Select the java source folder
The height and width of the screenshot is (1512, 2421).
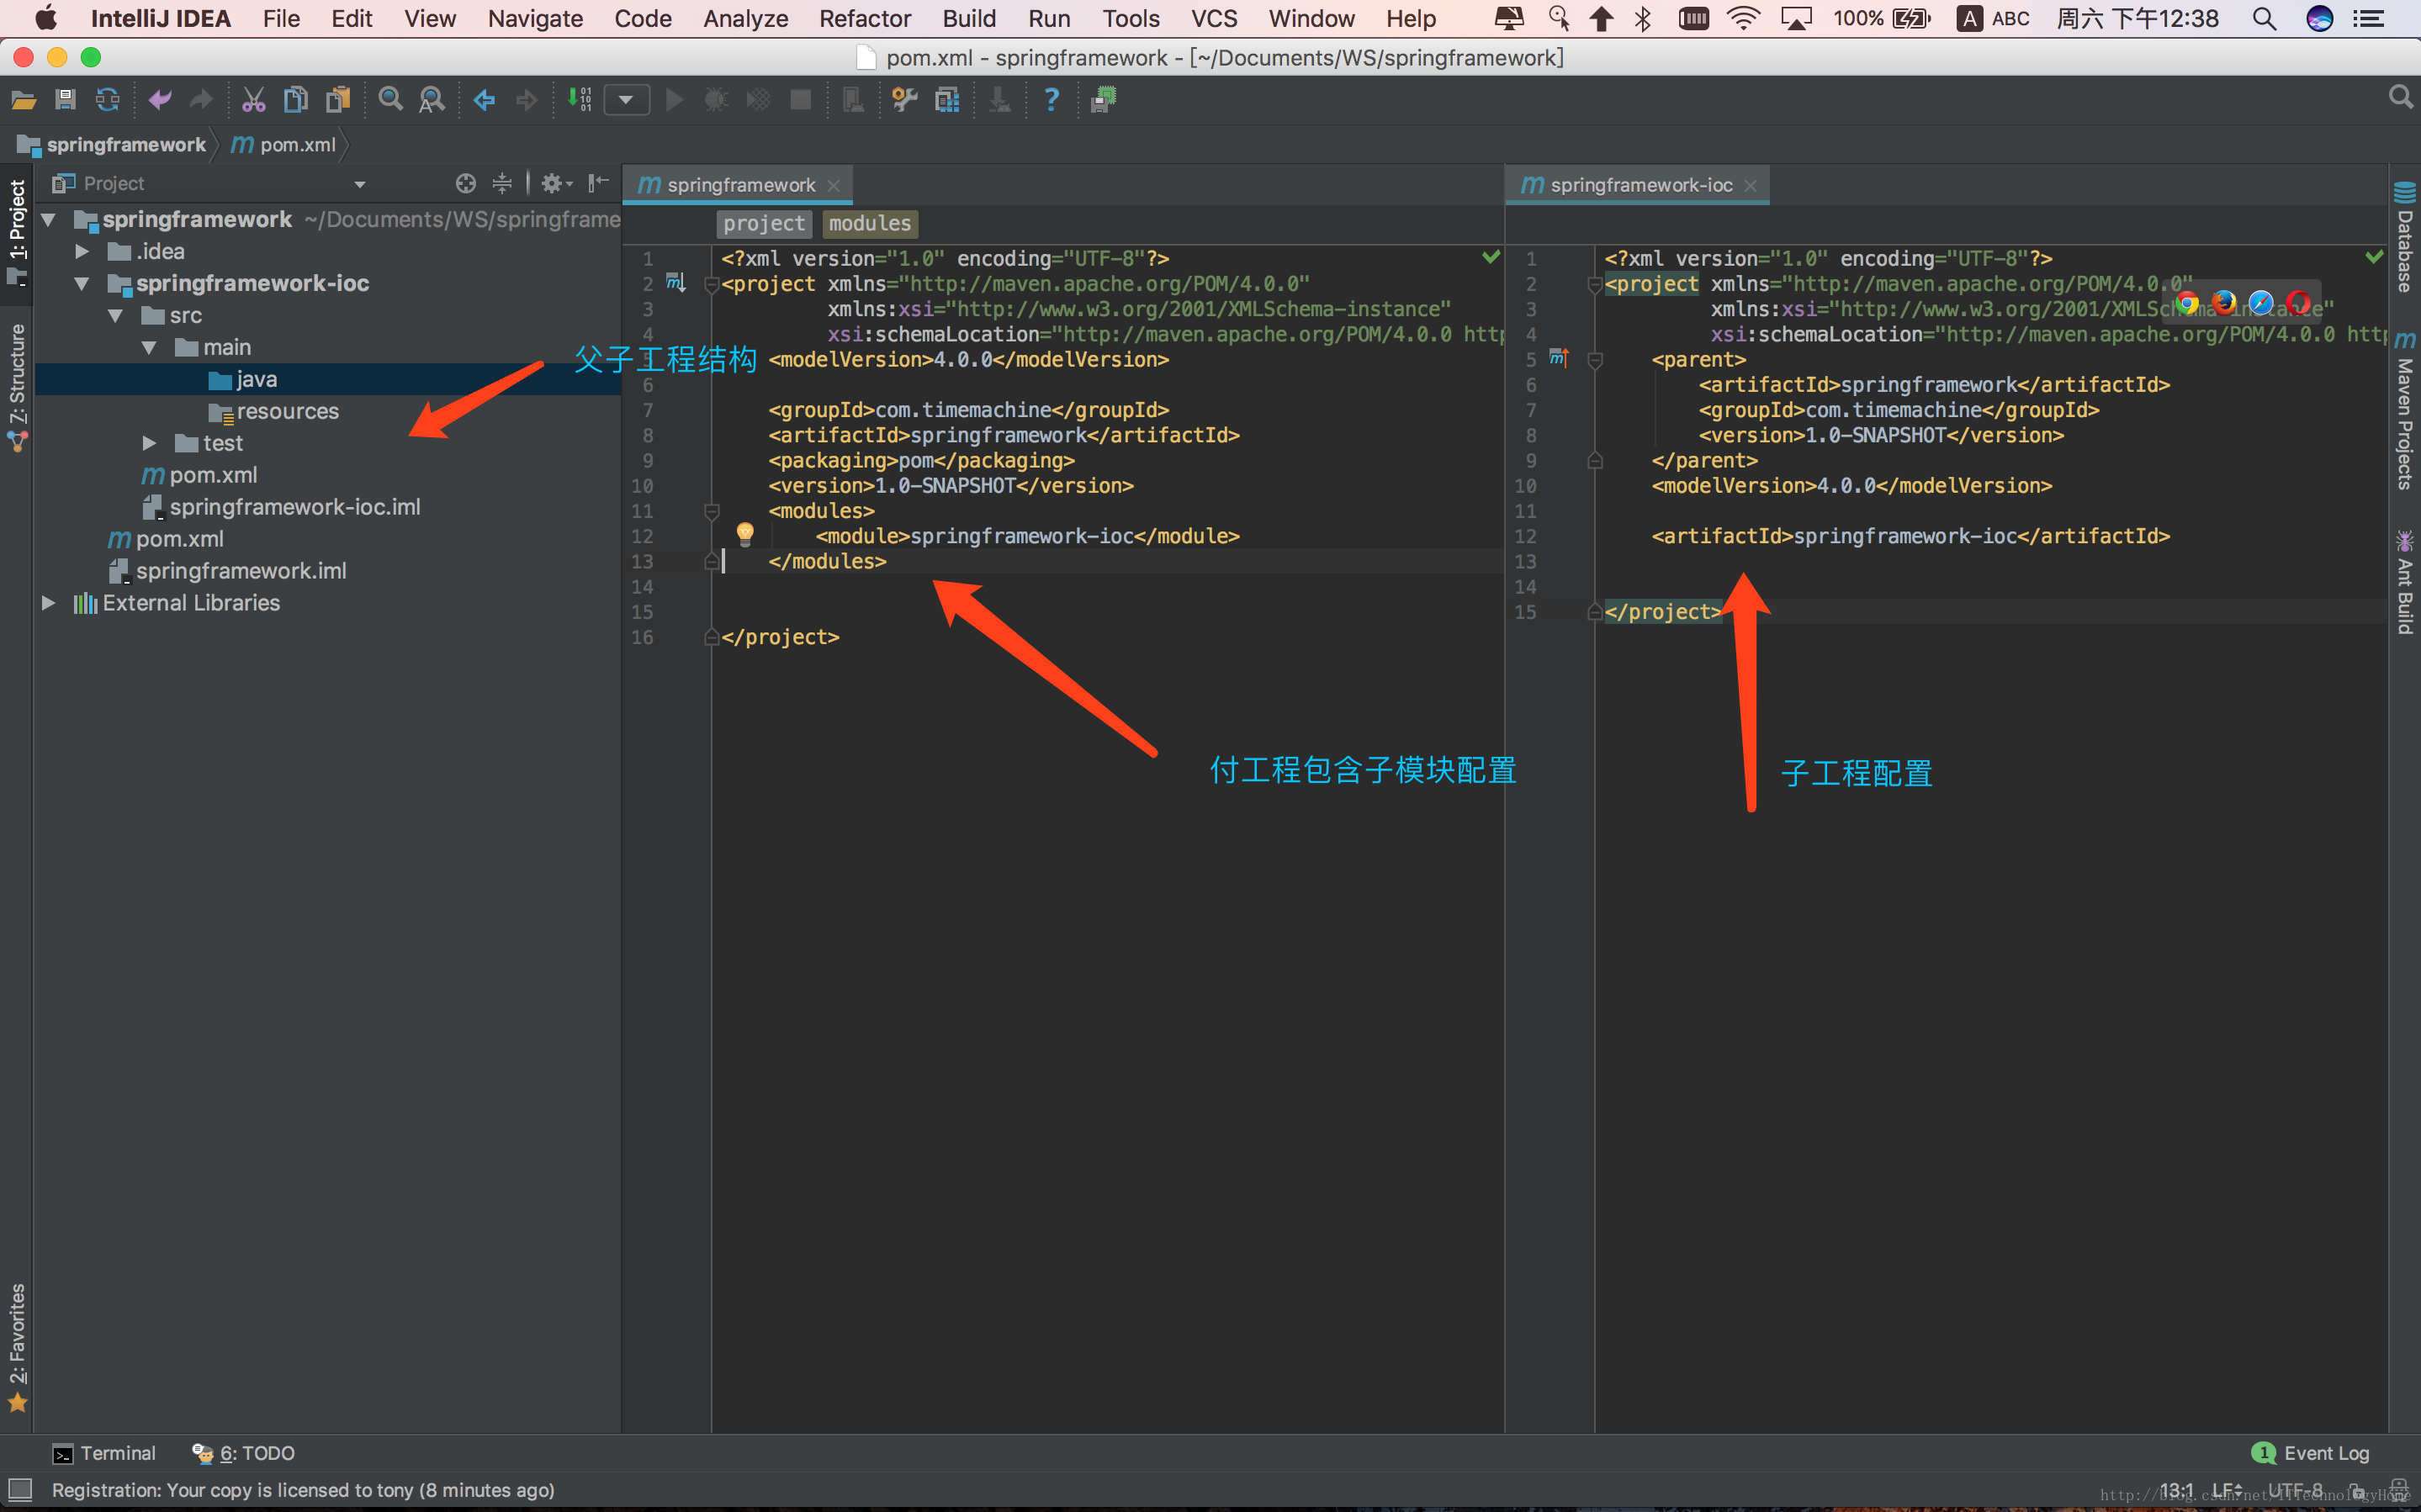pyautogui.click(x=243, y=380)
